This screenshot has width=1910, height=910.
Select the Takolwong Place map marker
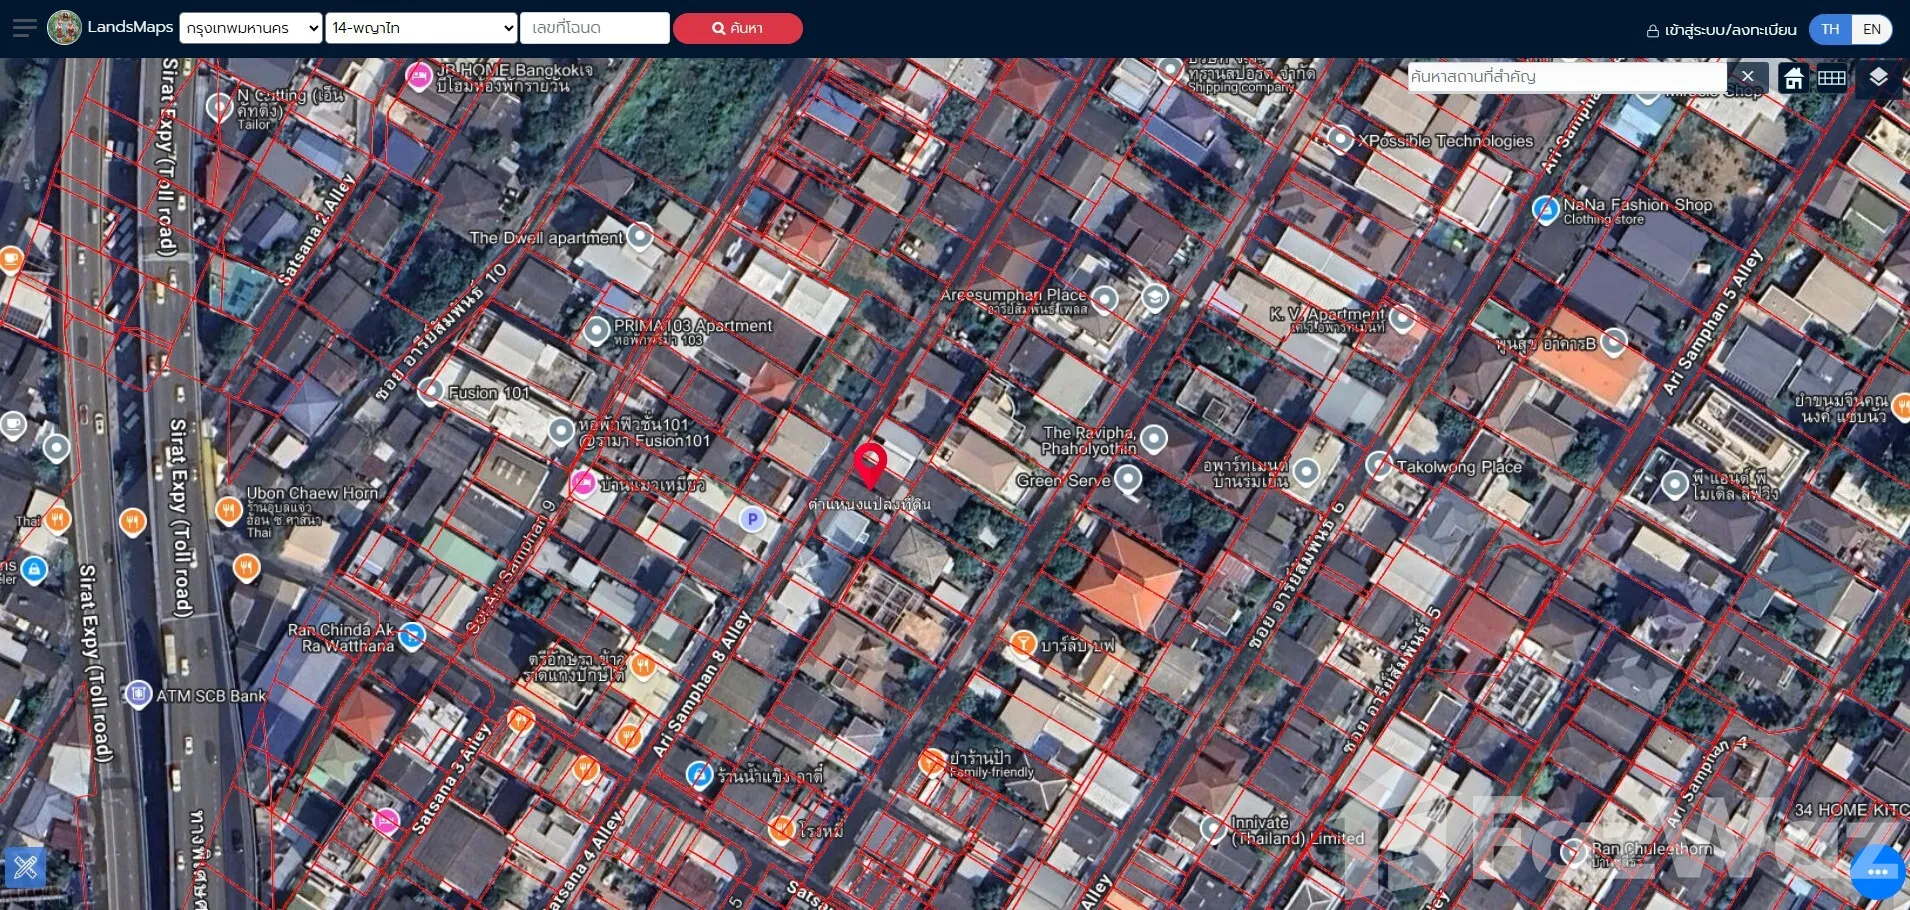click(x=1380, y=465)
